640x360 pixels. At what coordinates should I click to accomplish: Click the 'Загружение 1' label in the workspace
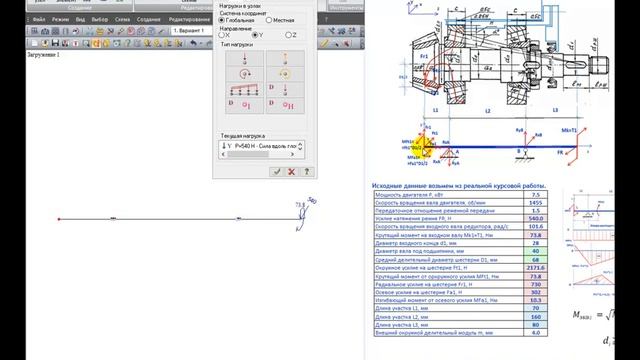click(44, 54)
